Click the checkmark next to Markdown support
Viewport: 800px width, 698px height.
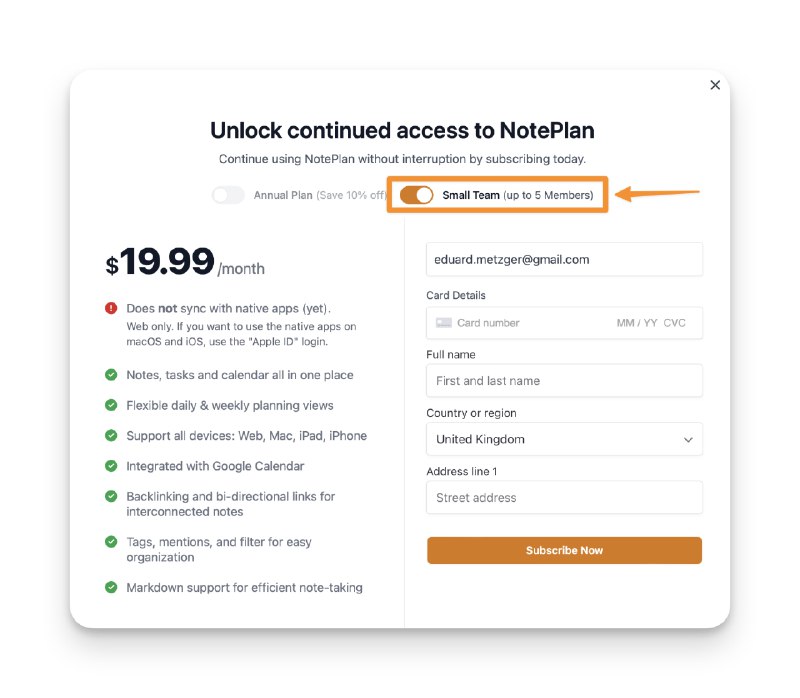(111, 588)
